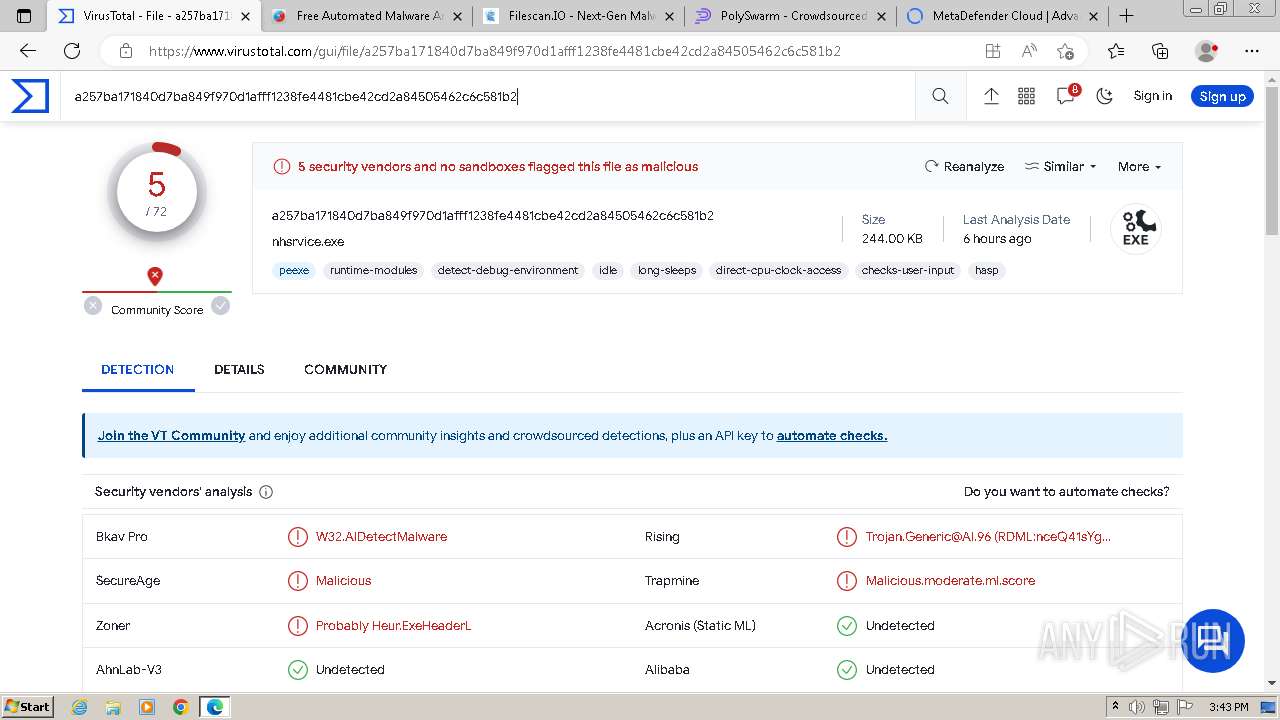This screenshot has width=1280, height=720.
Task: Open the Filescan.IO browser tab
Action: (x=577, y=16)
